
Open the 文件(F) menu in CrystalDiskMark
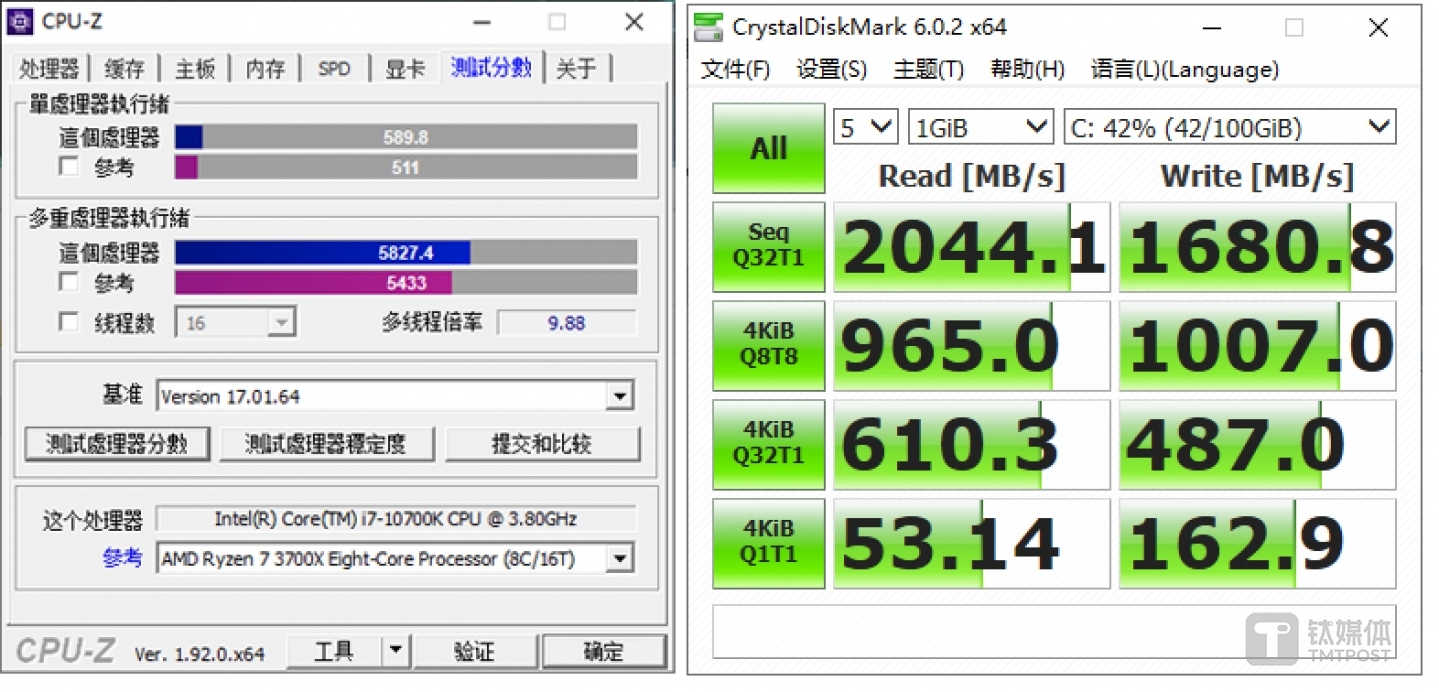coord(736,69)
